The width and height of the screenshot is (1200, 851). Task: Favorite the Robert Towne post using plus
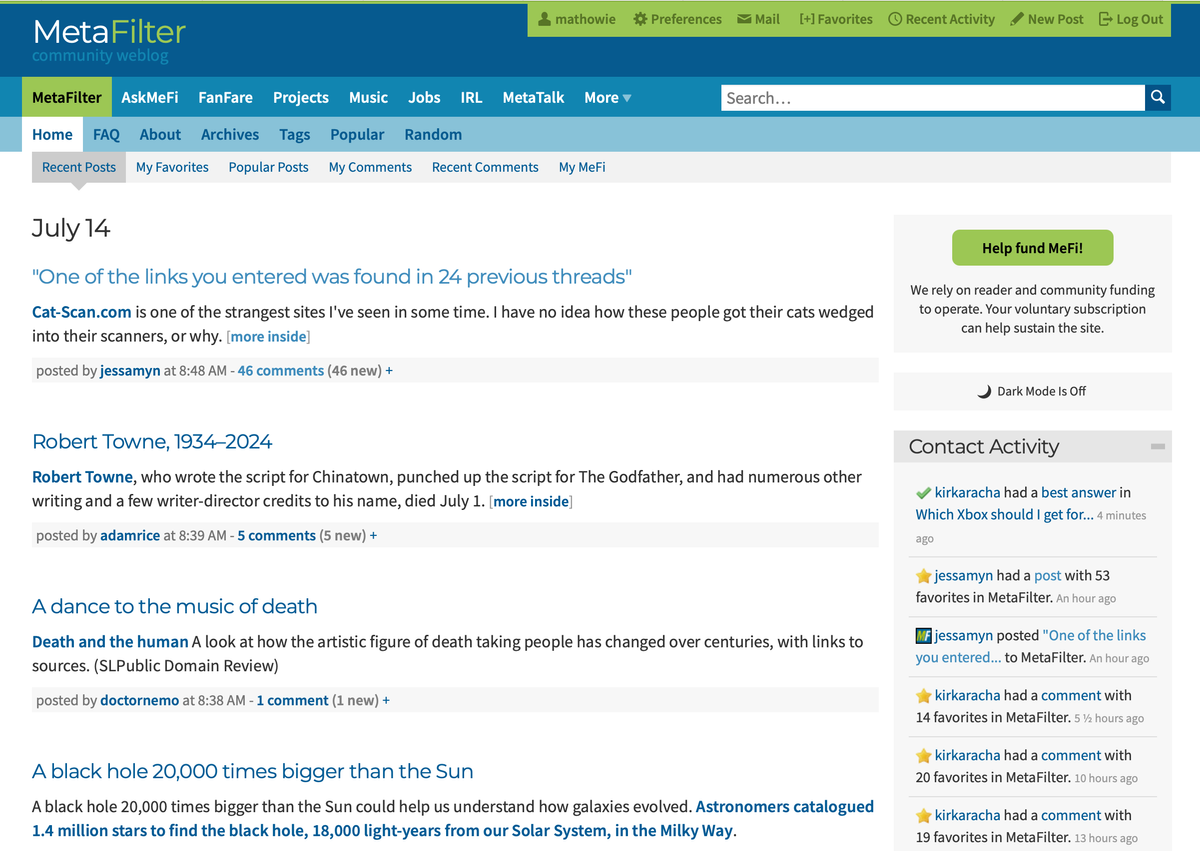(374, 535)
